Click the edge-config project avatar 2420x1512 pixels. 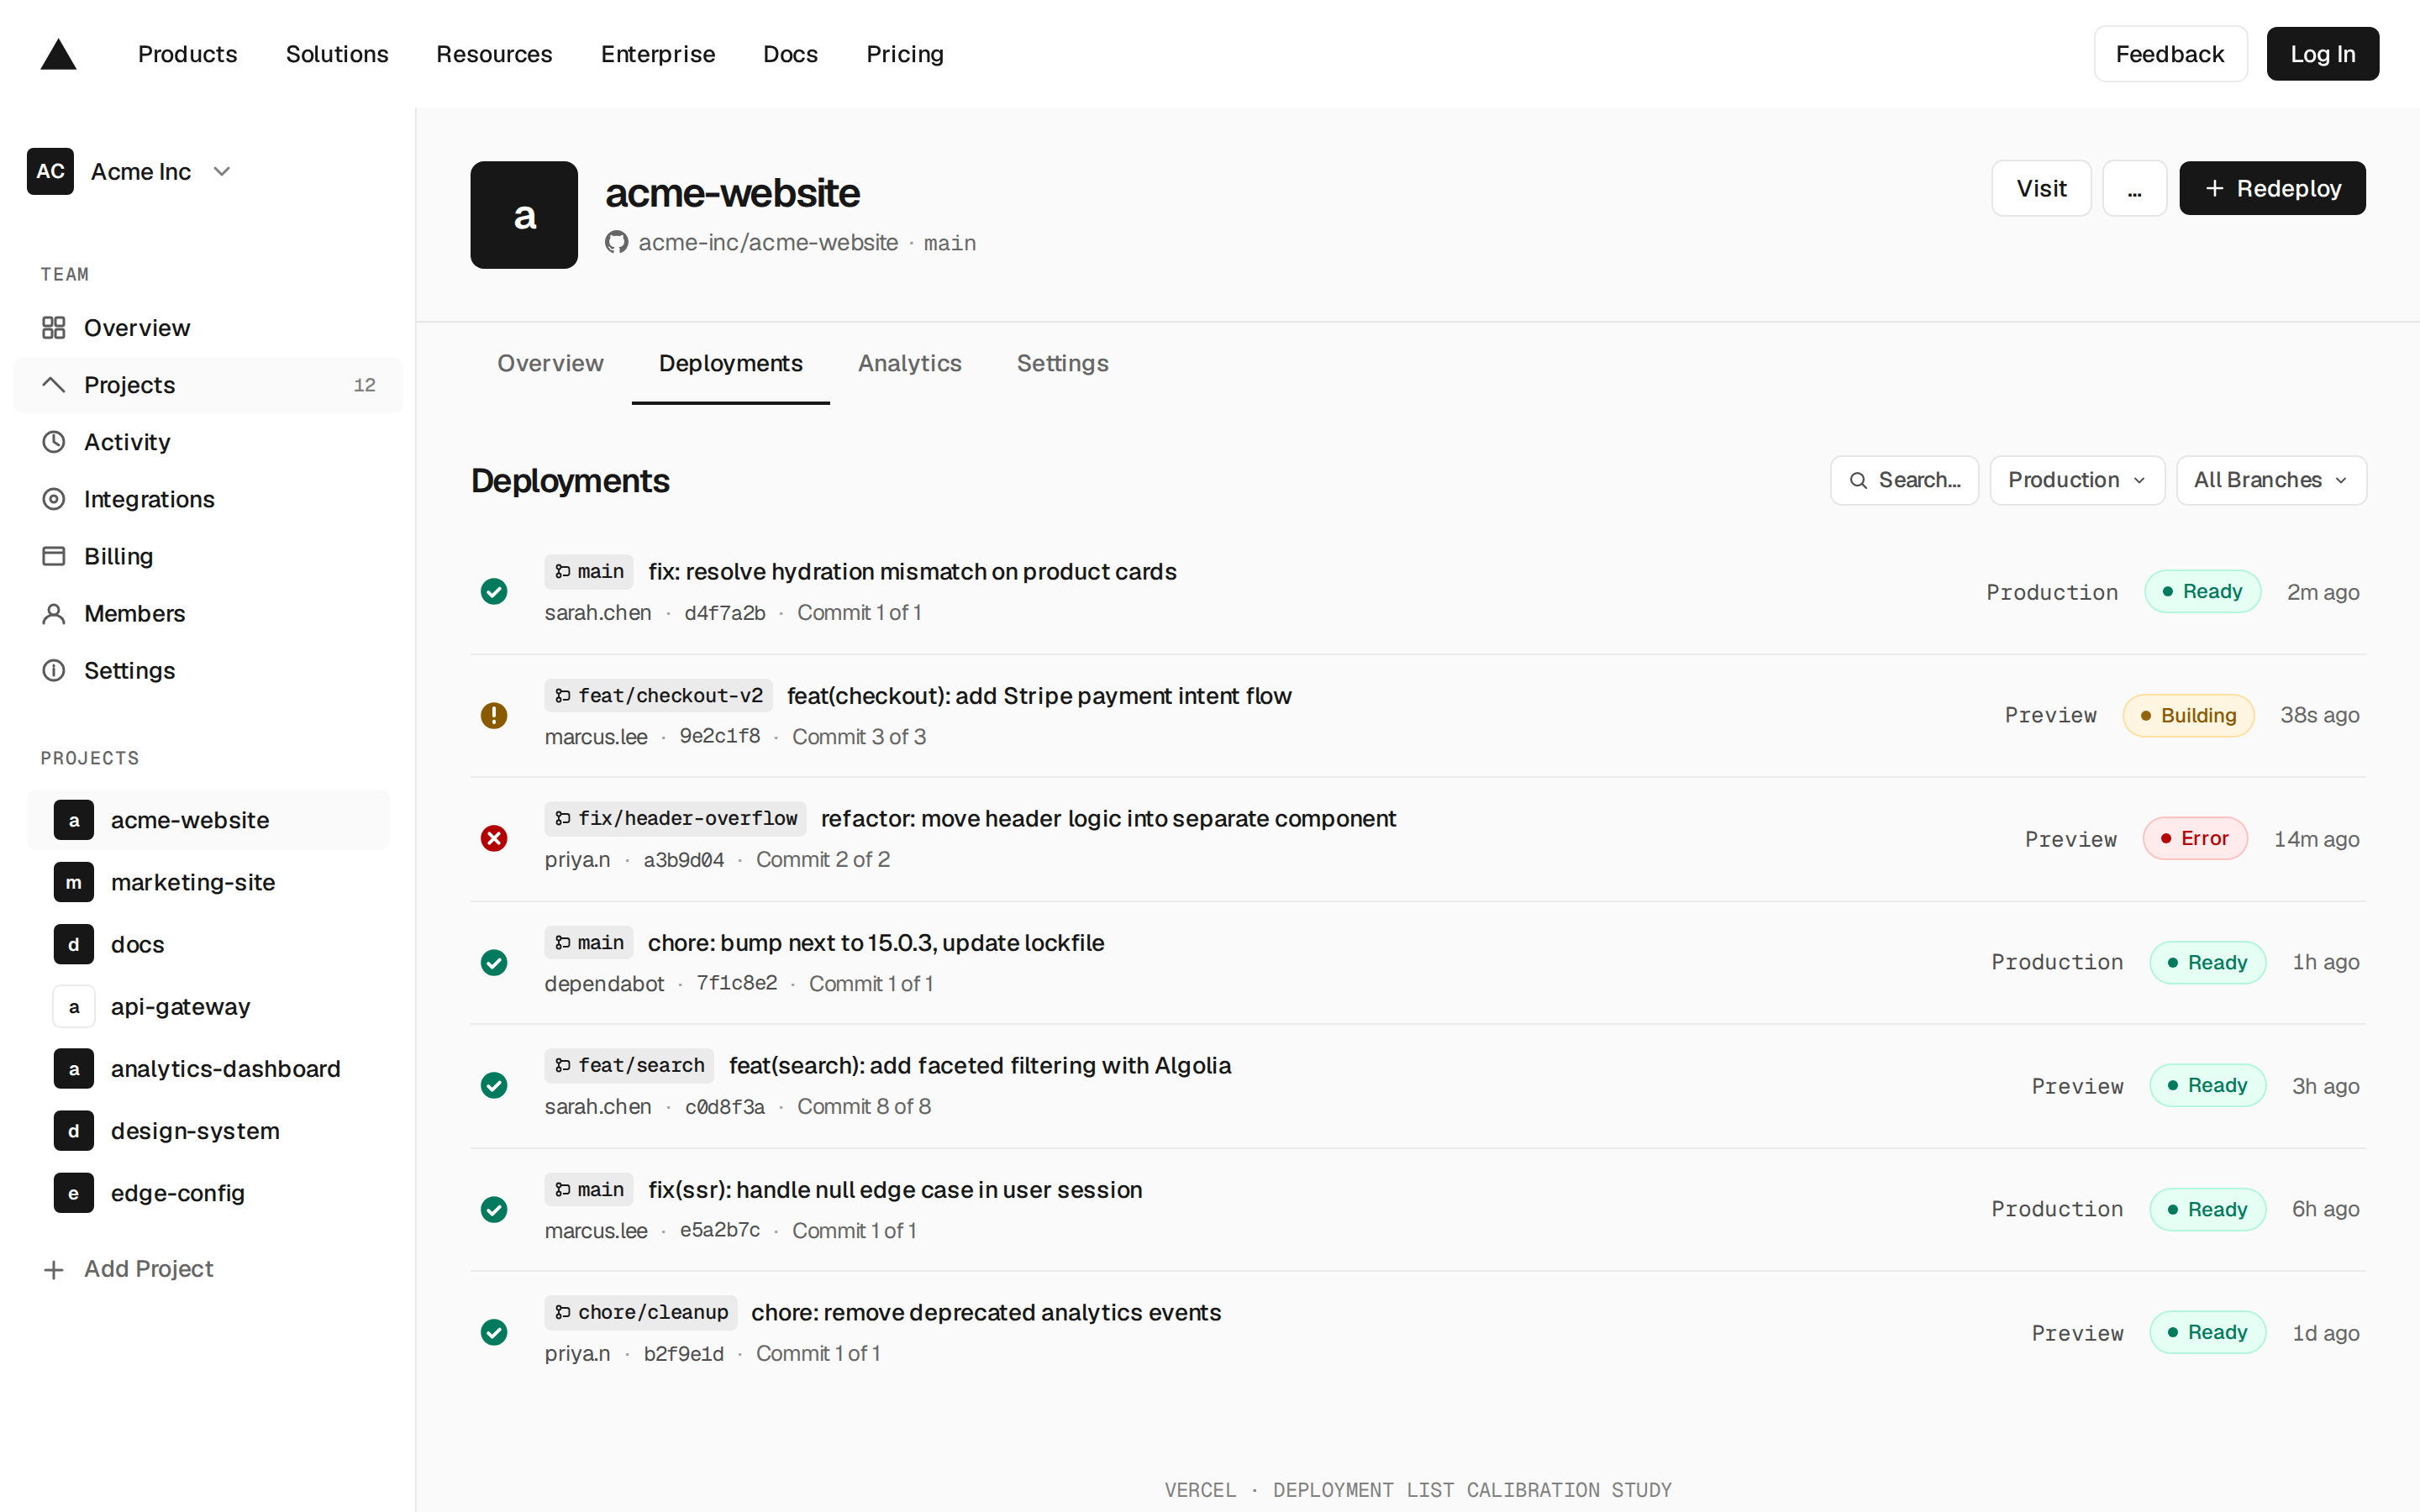(74, 1192)
